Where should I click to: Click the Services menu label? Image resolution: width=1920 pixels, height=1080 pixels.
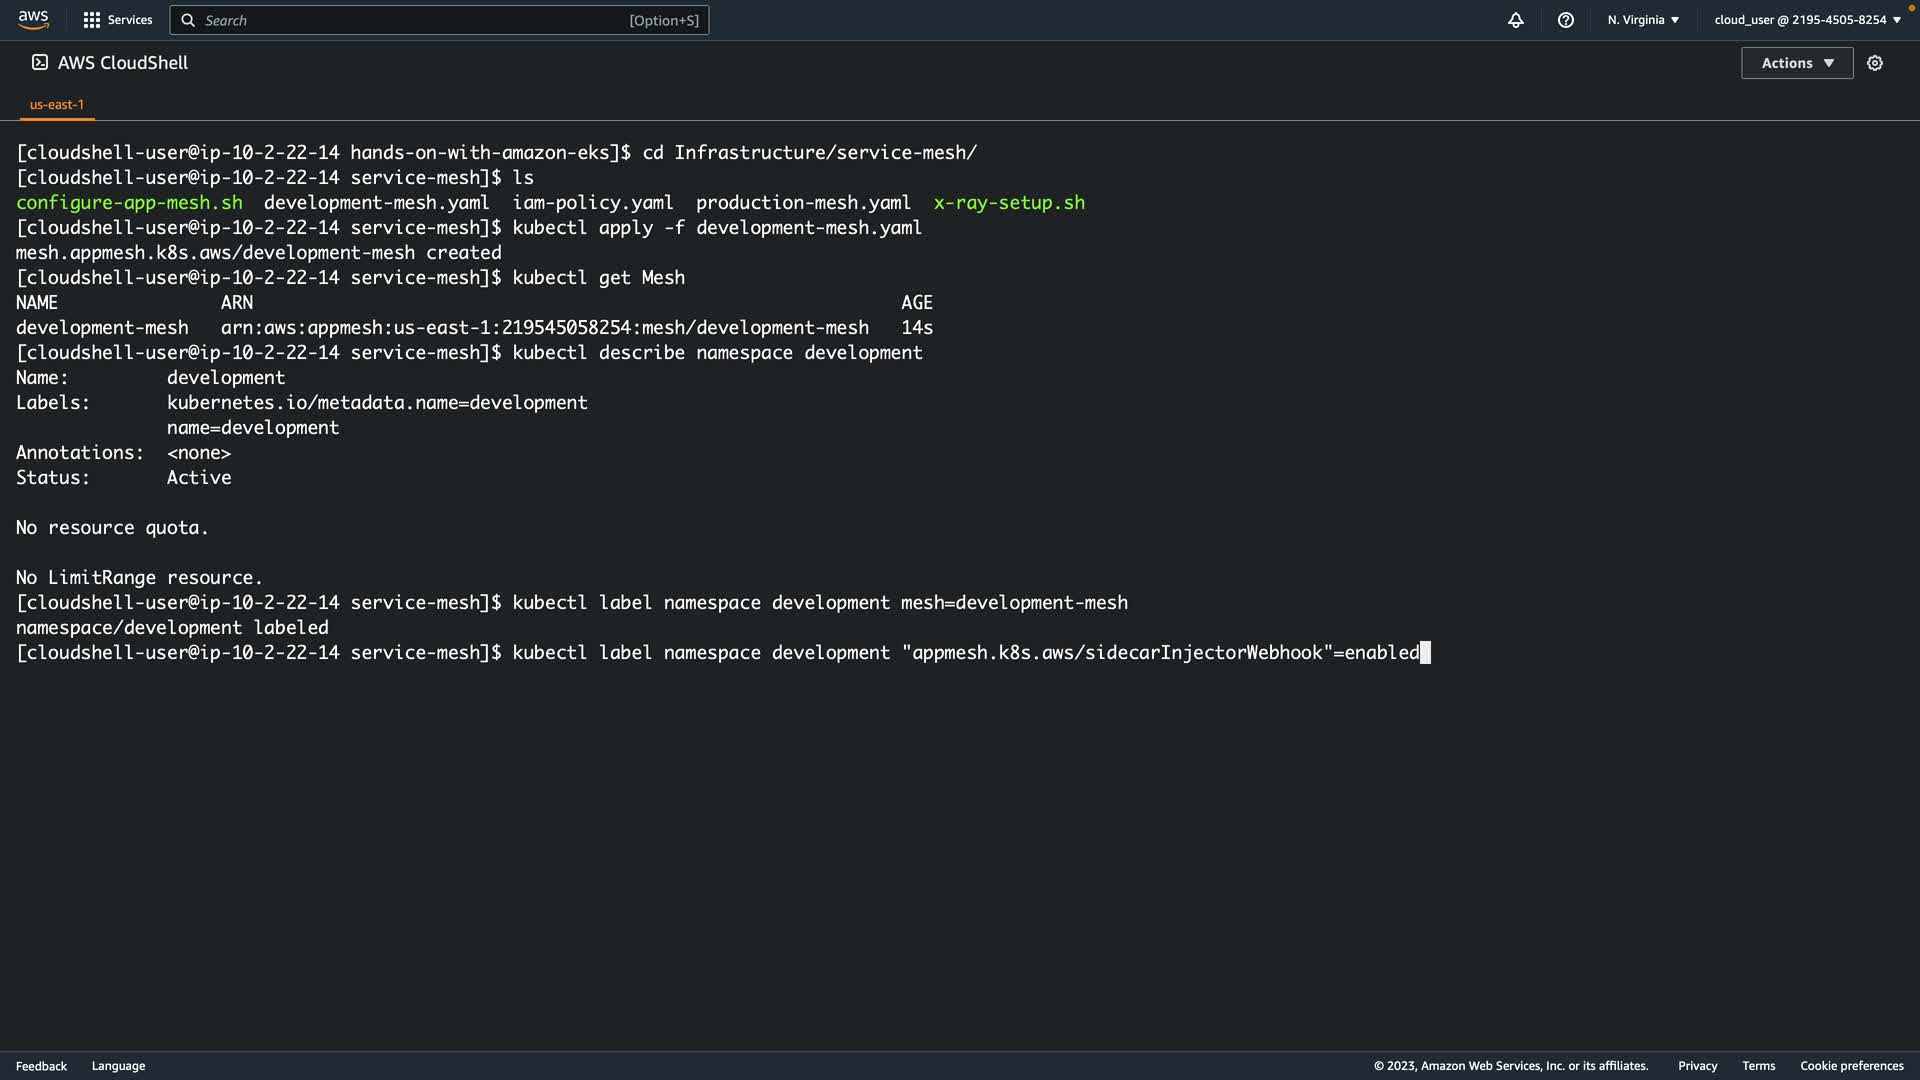click(x=130, y=20)
